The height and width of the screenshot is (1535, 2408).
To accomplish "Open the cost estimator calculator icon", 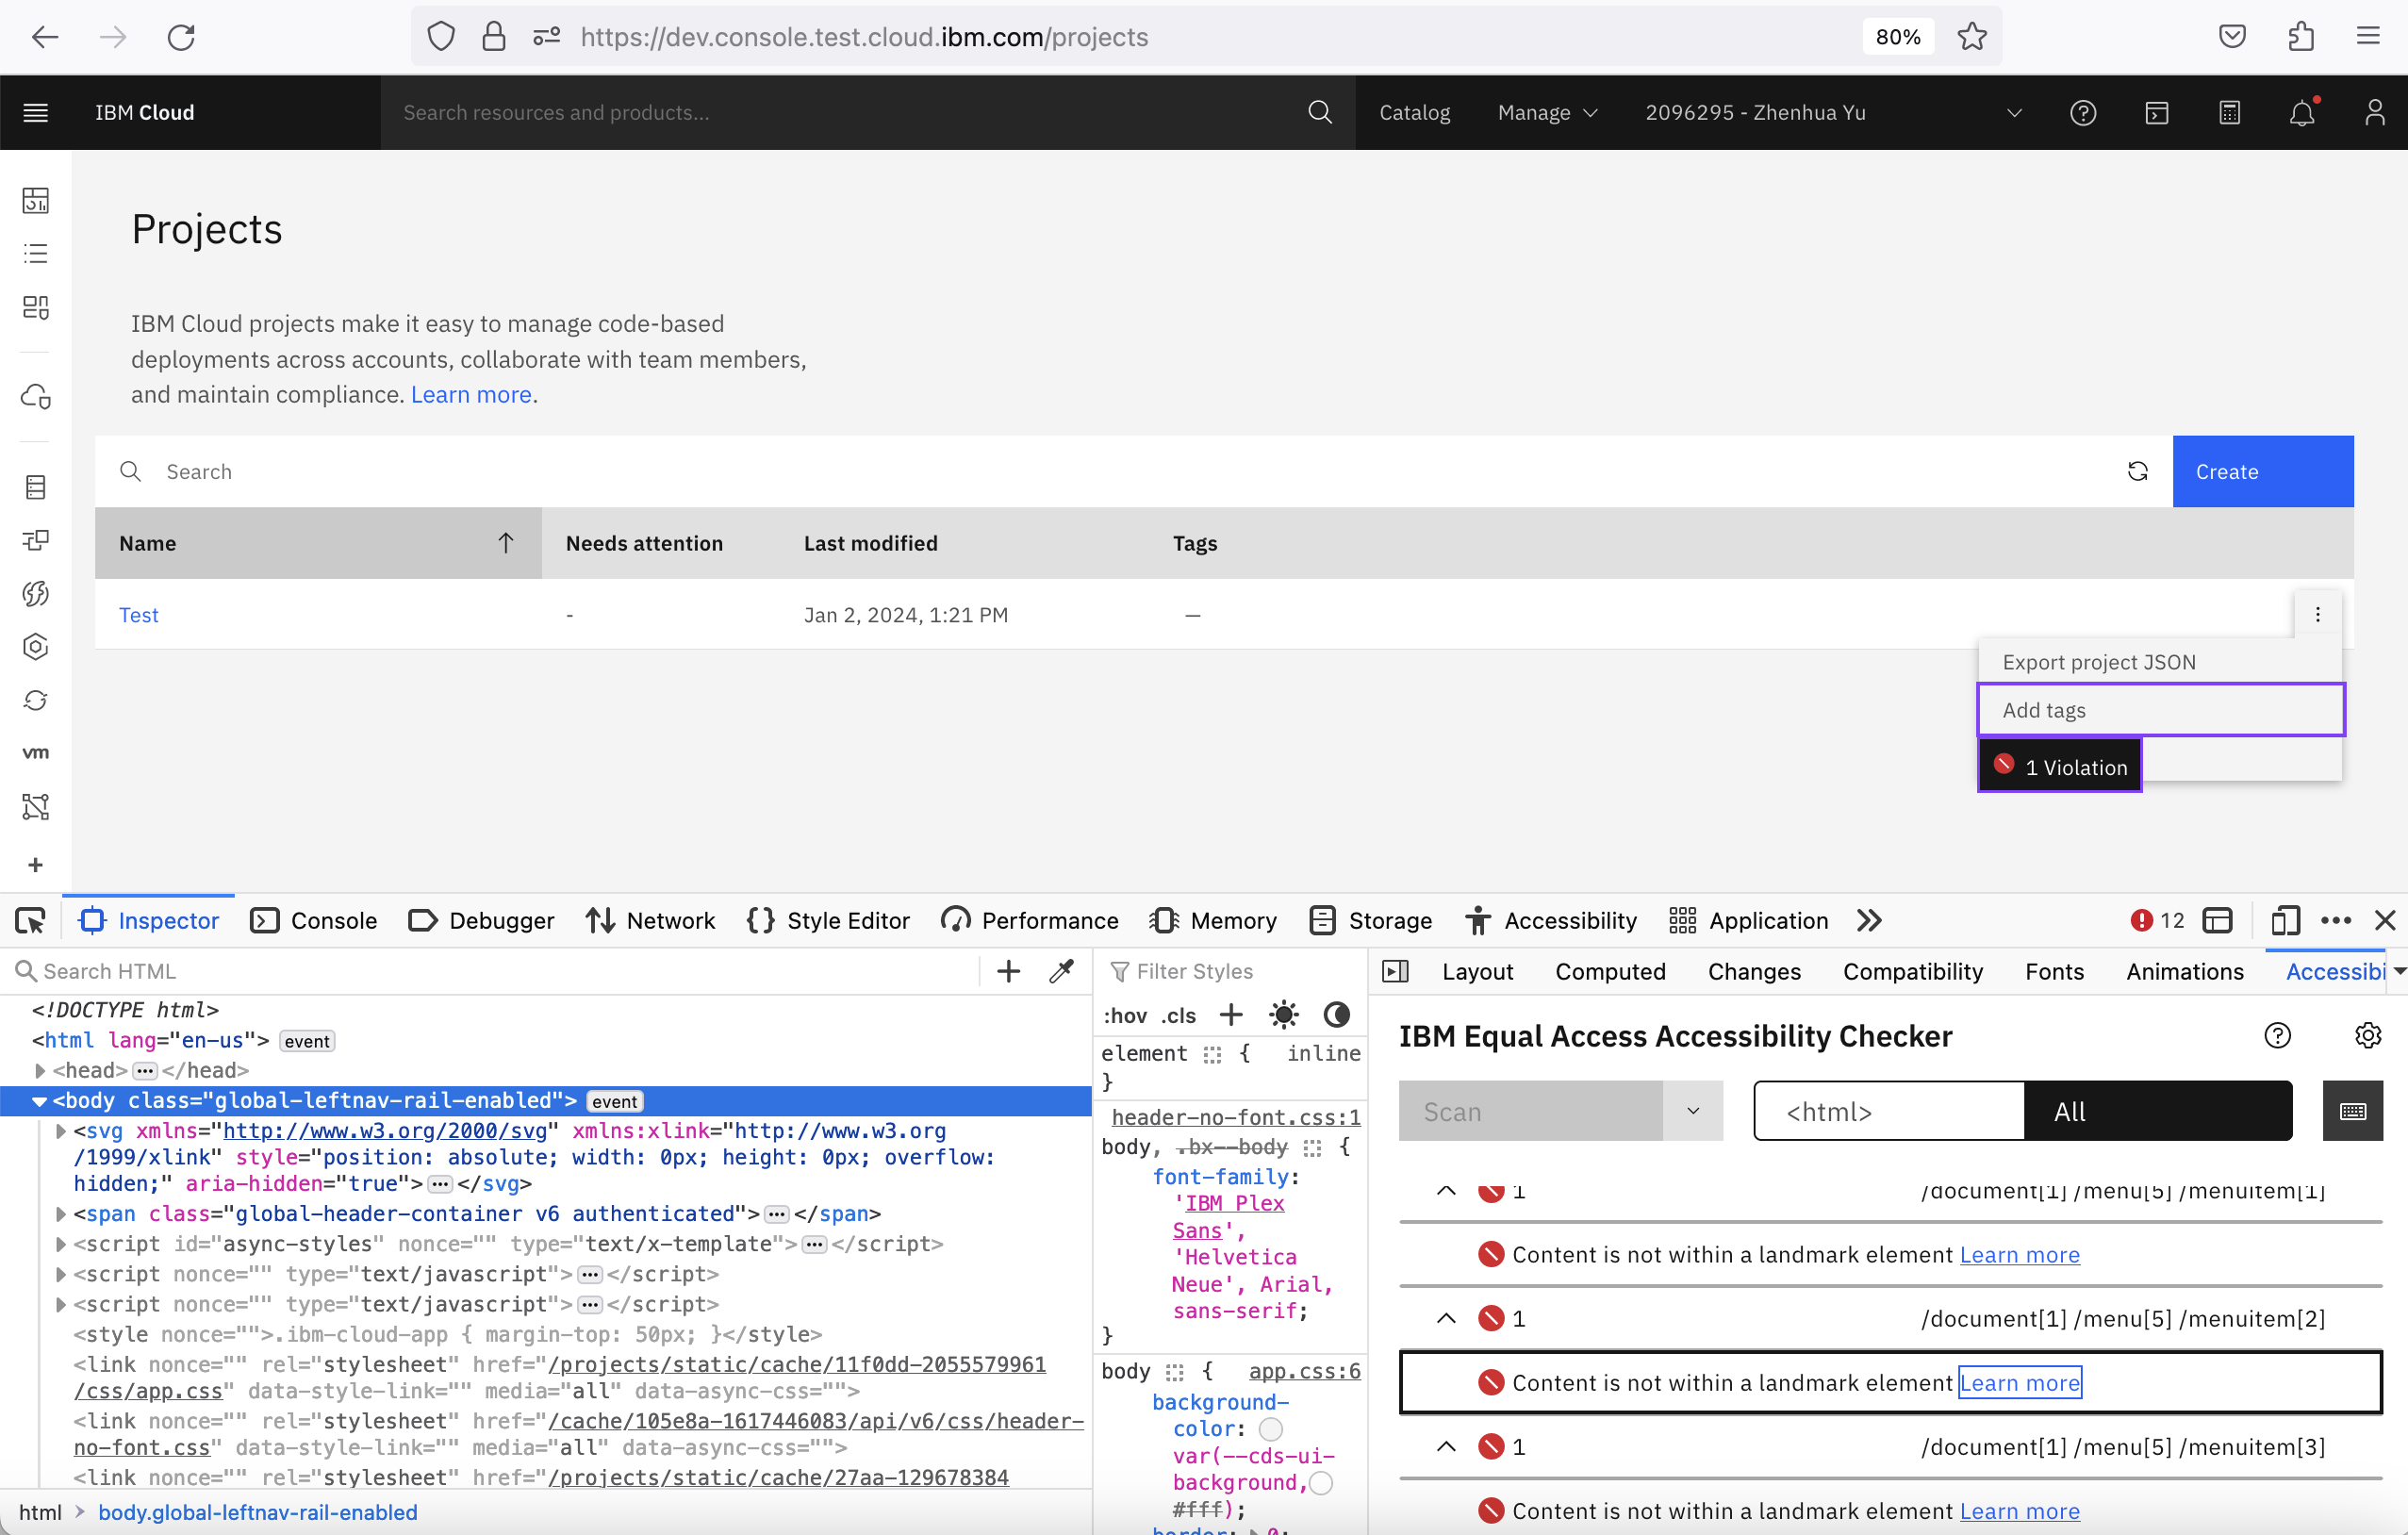I will pyautogui.click(x=2230, y=112).
